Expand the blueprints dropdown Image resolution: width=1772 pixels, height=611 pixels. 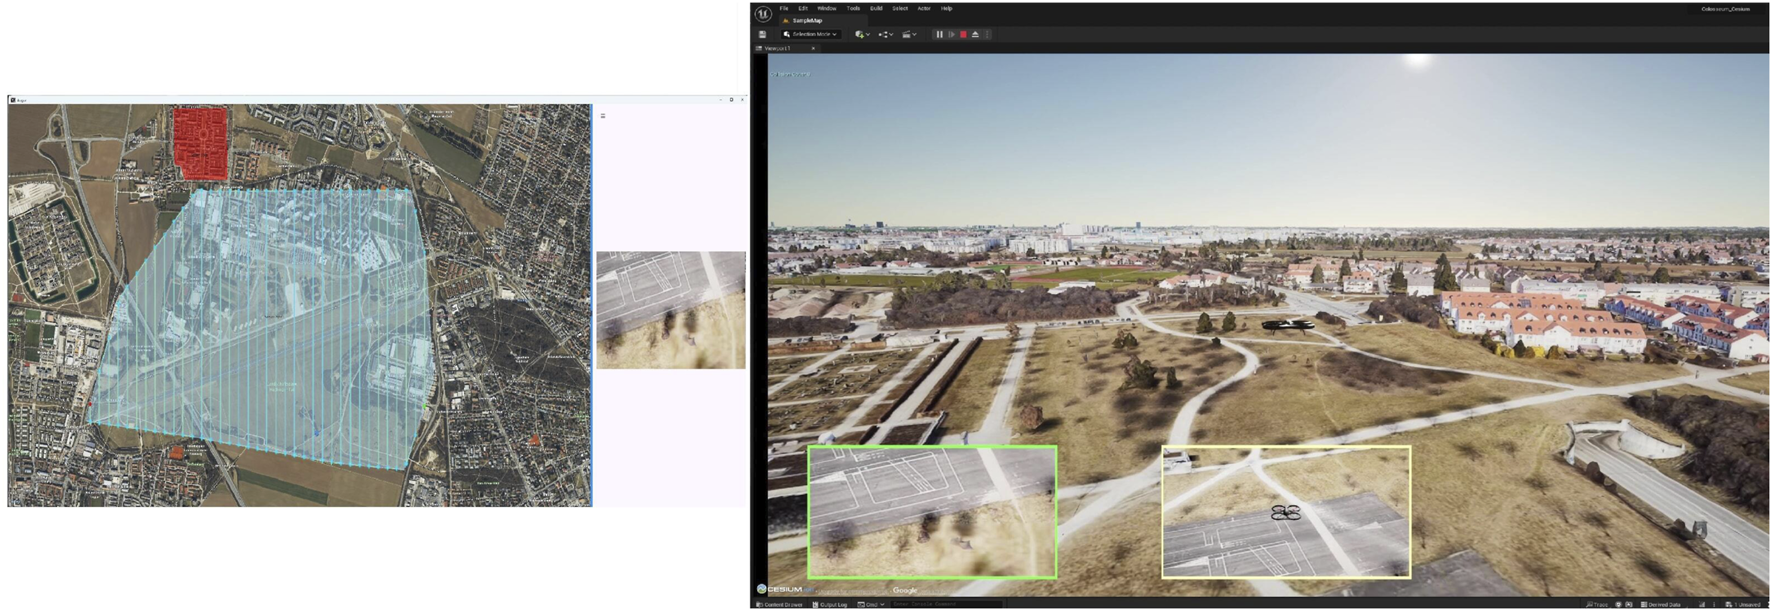884,34
